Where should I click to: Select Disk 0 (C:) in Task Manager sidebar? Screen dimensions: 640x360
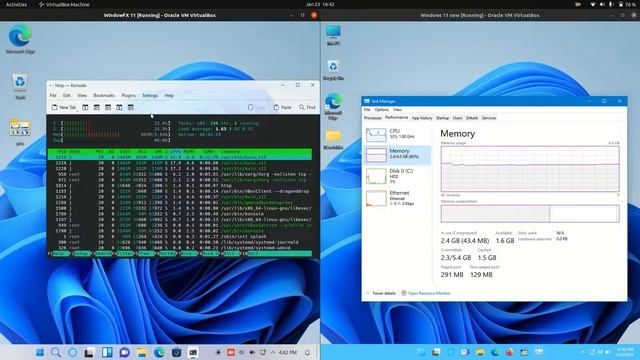(397, 176)
